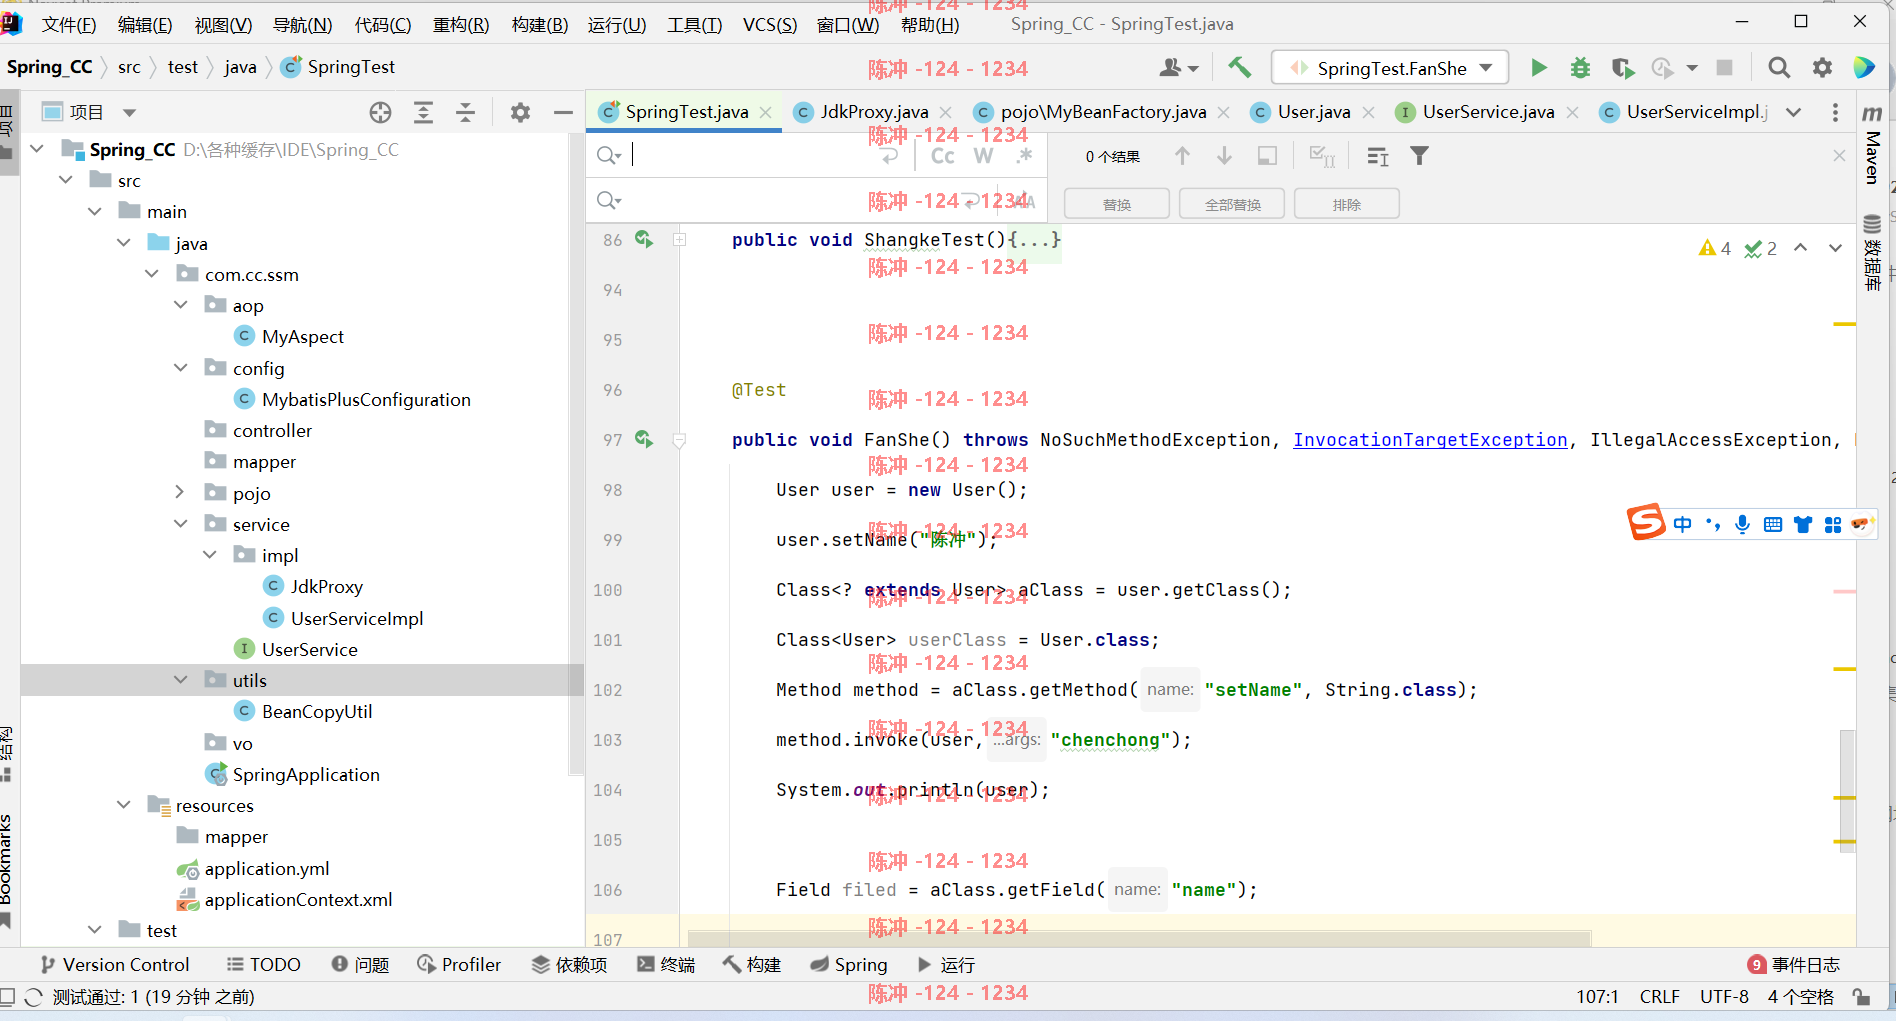The image size is (1896, 1021).
Task: Open user account icon in toolbar
Action: (1178, 68)
